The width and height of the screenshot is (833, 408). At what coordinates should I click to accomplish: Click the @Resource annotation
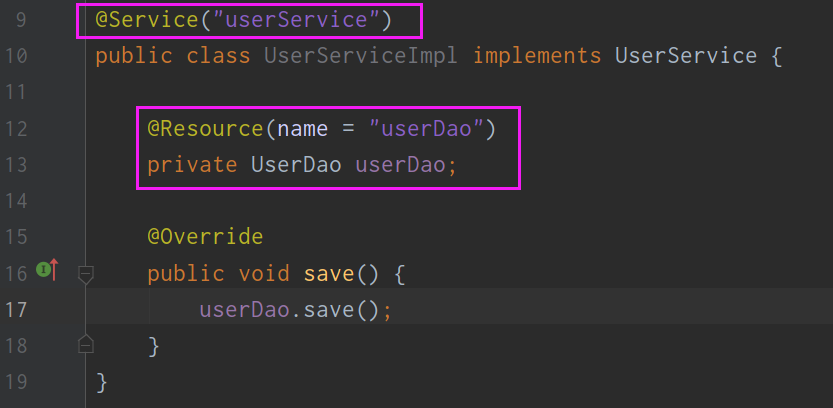pyautogui.click(x=205, y=129)
